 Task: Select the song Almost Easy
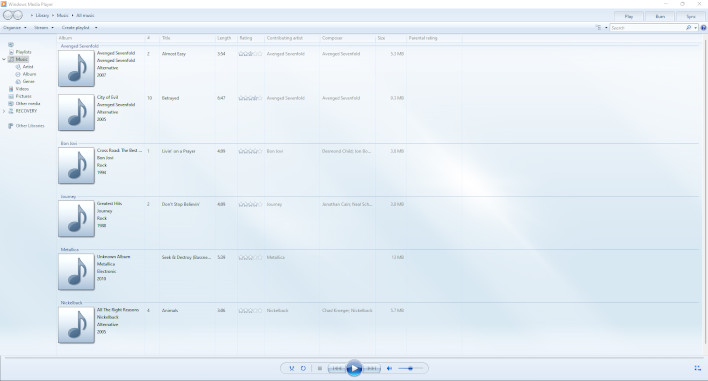tap(174, 54)
